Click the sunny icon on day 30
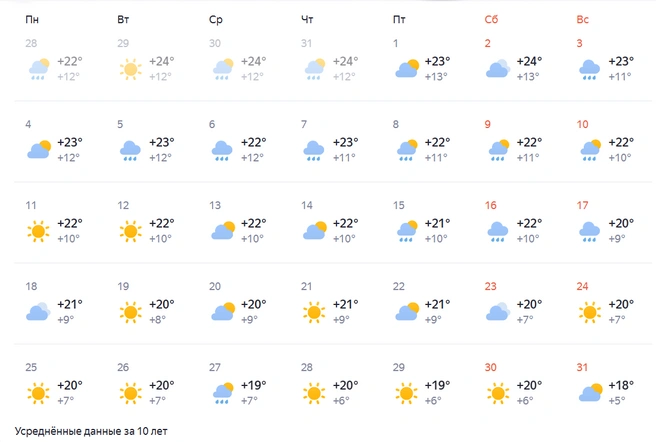This screenshot has height=442, width=656. (498, 393)
